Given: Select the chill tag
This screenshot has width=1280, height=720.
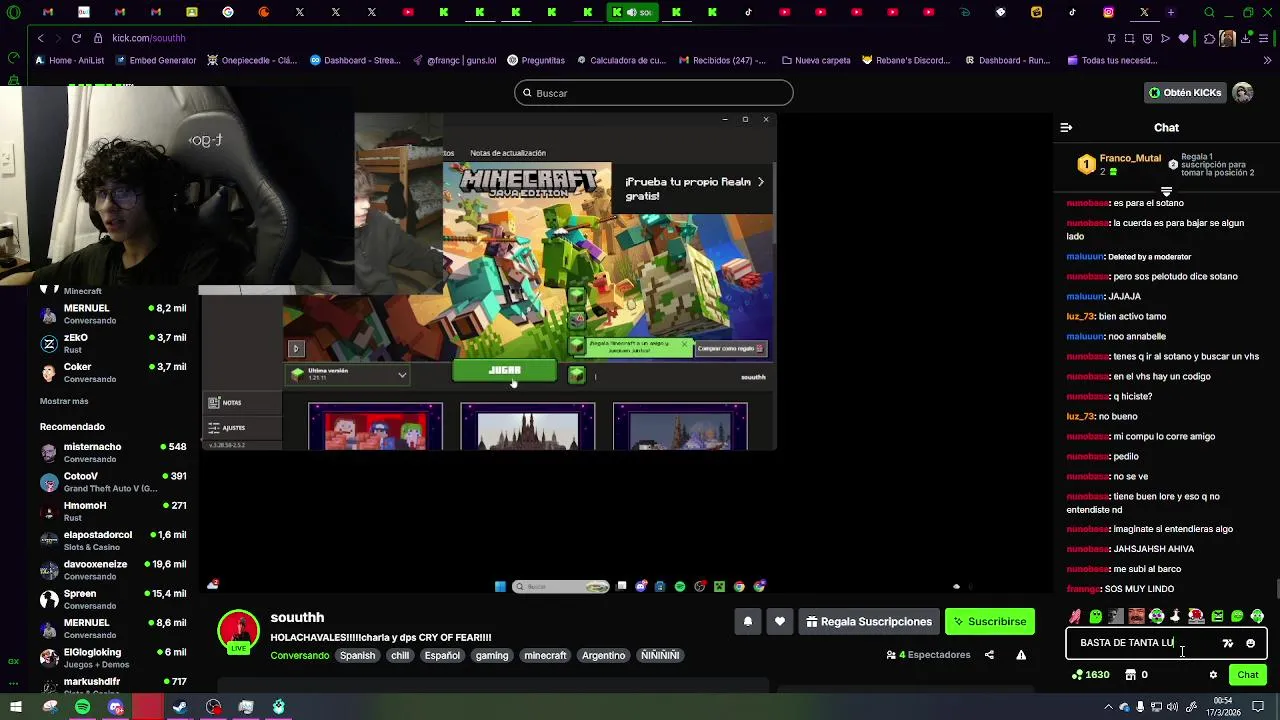Looking at the screenshot, I should [400, 656].
